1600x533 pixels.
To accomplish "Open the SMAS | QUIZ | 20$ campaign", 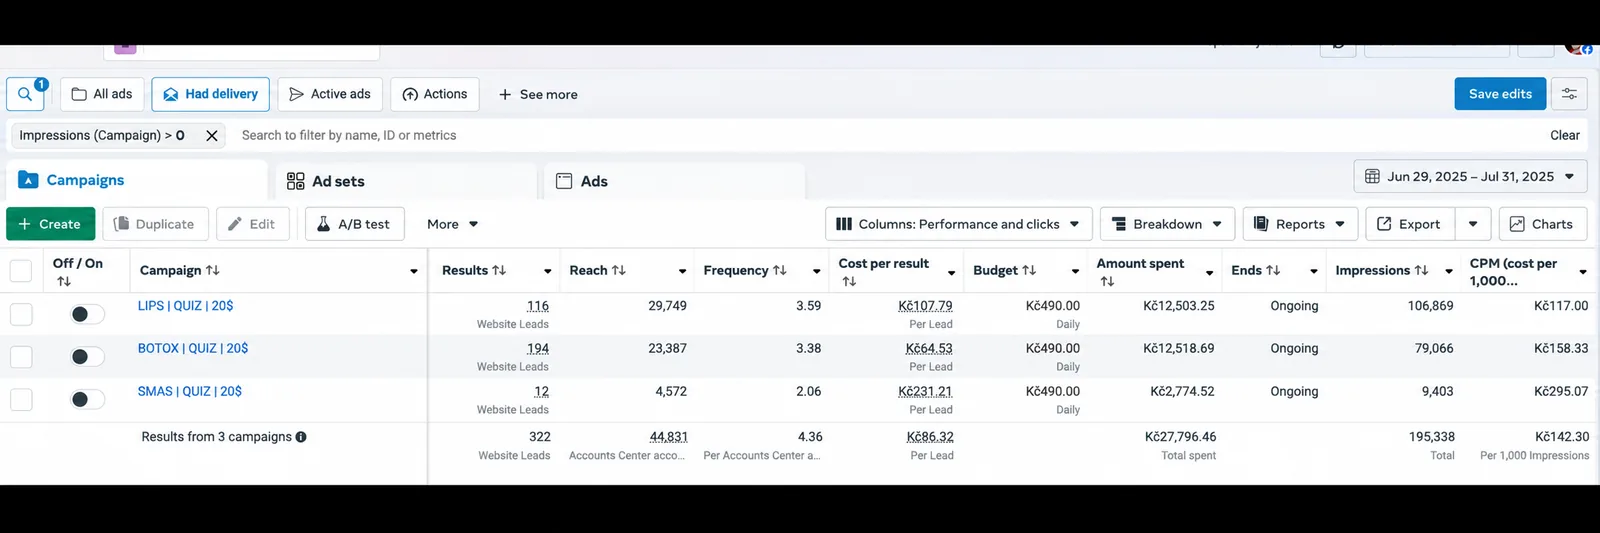I will pyautogui.click(x=190, y=391).
